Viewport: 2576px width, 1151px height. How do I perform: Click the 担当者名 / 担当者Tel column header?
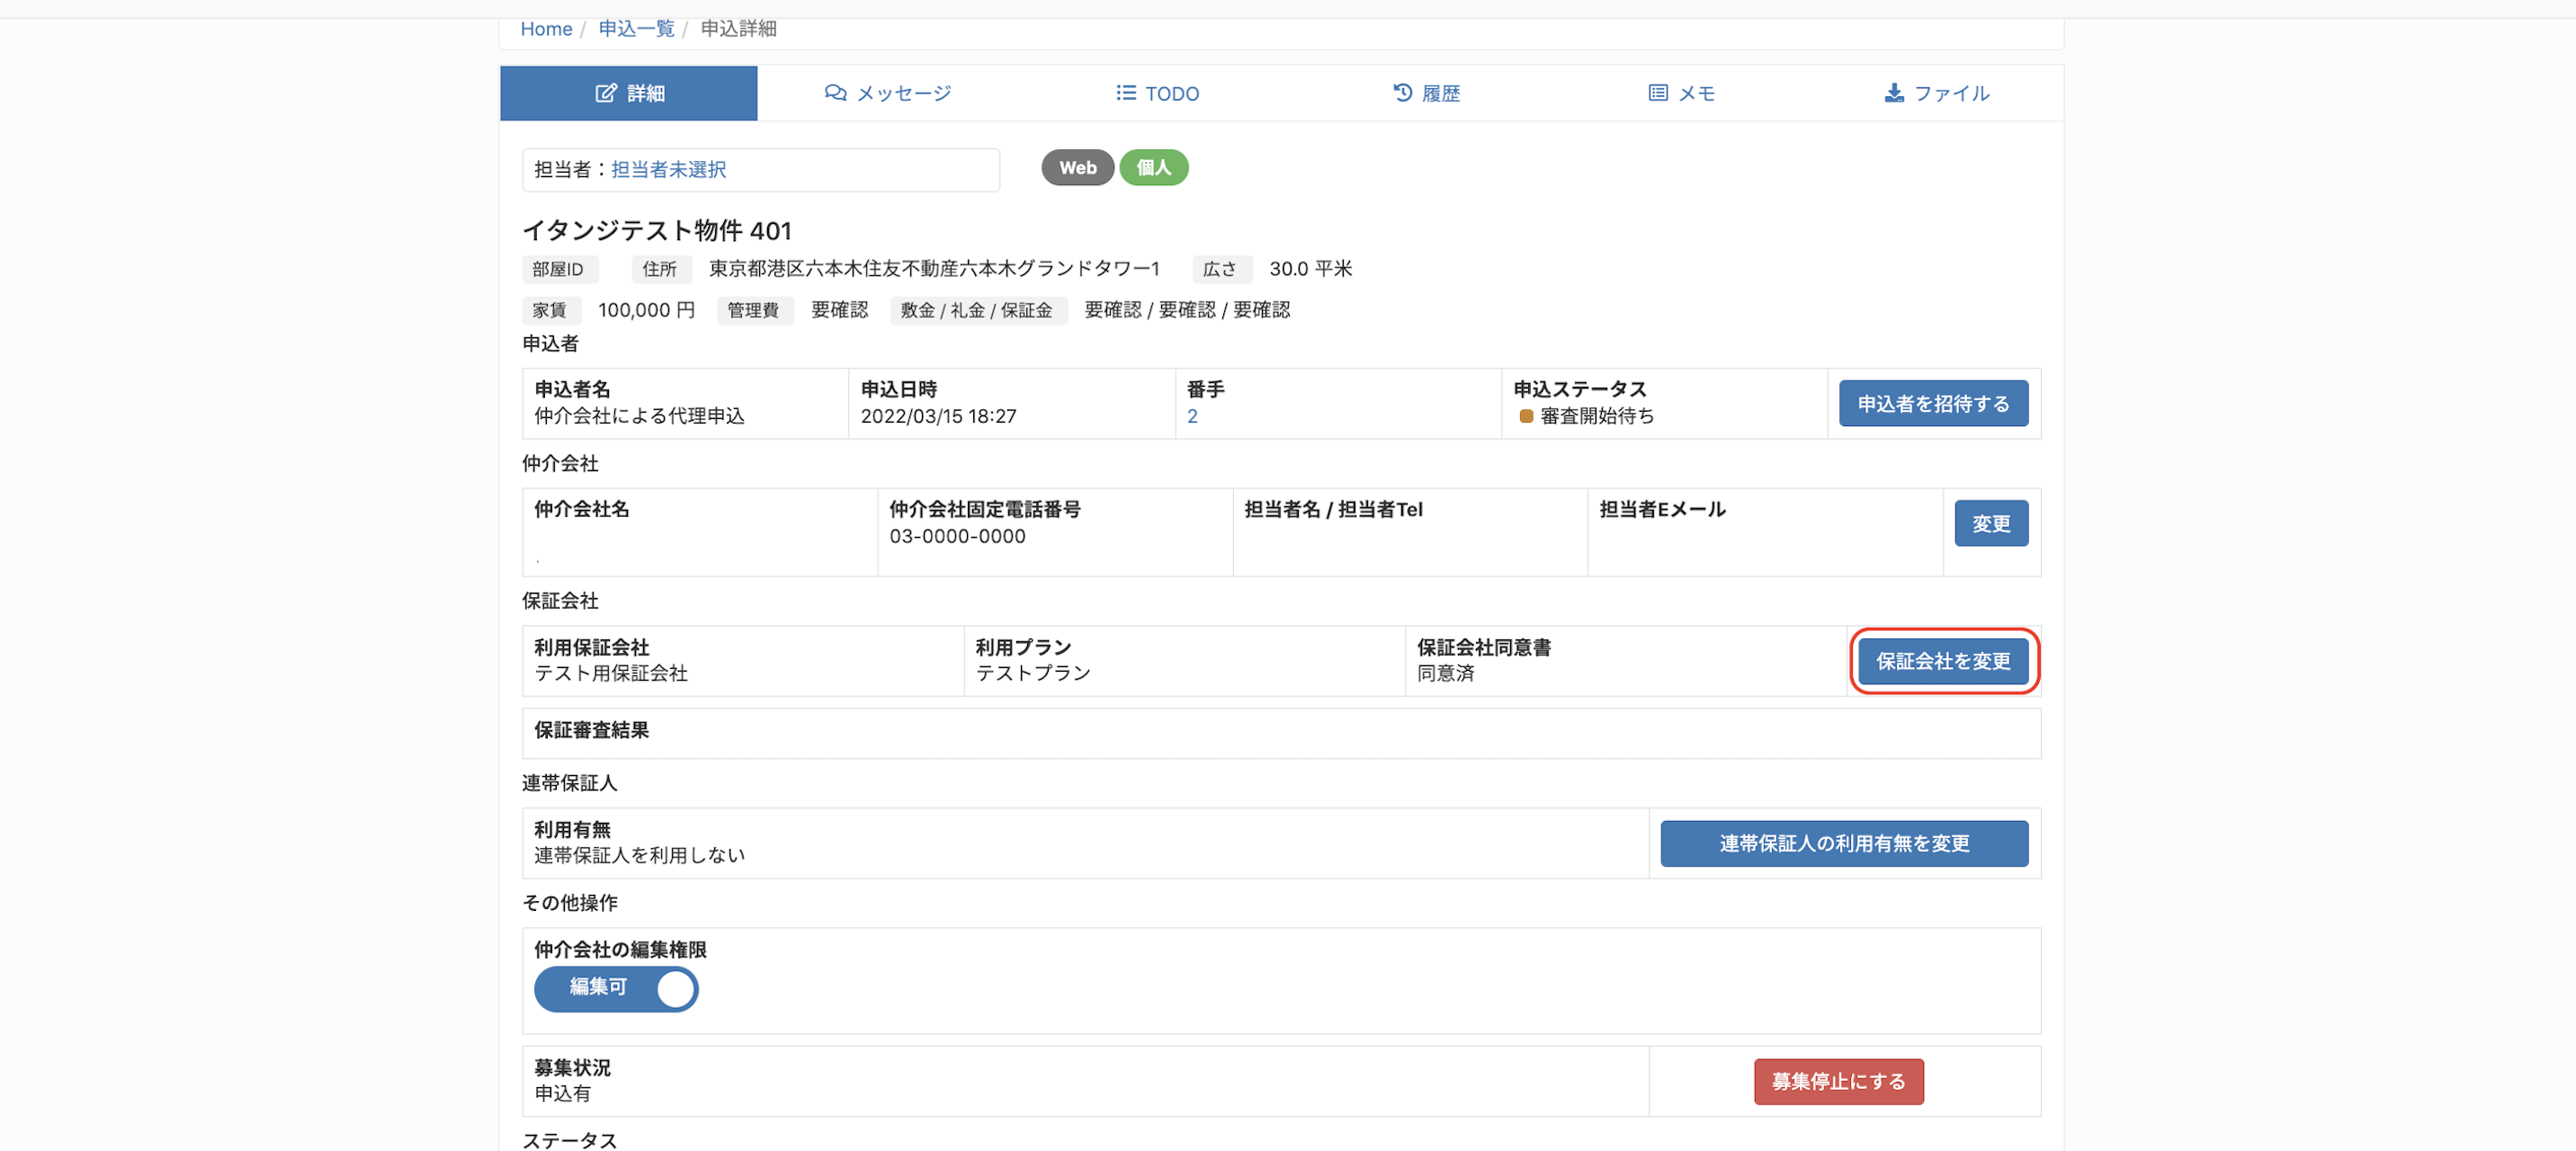(x=1332, y=510)
